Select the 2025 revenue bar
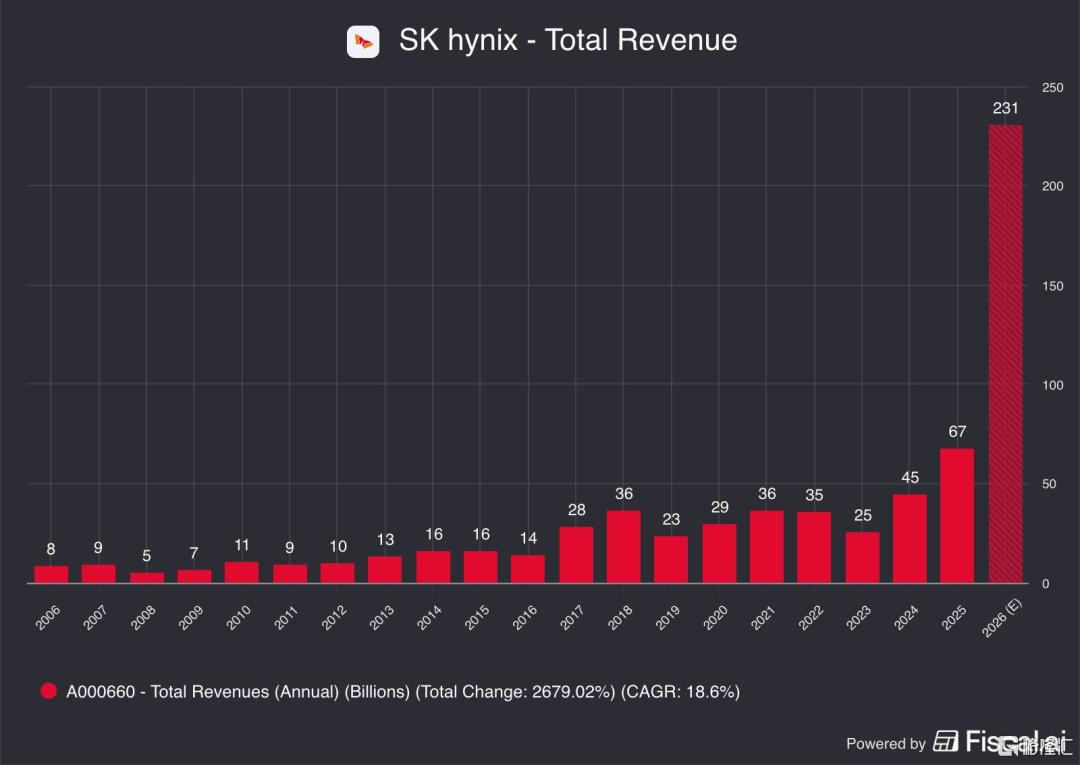Screen dimensions: 1080x765 pyautogui.click(x=957, y=516)
